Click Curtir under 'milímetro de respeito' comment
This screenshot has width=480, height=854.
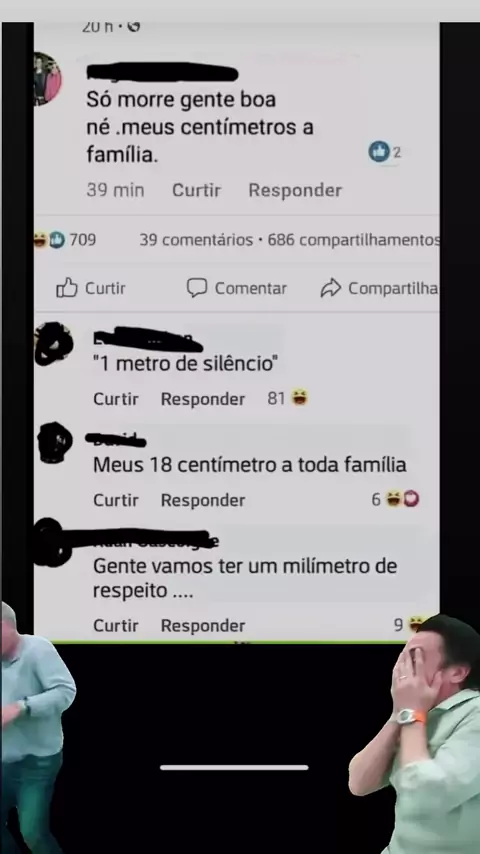pos(116,625)
